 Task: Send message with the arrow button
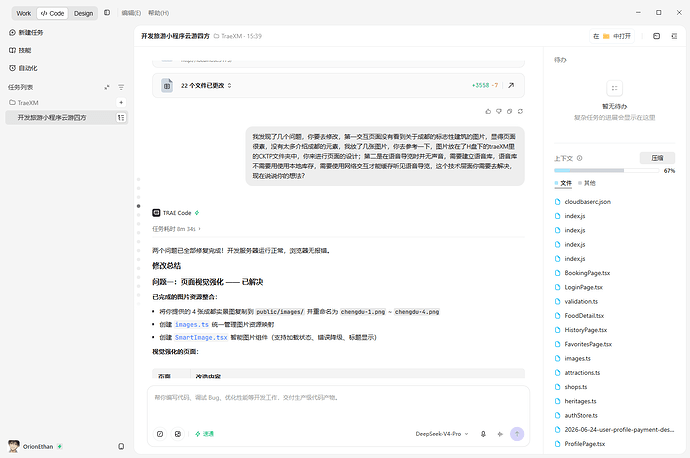pos(517,434)
